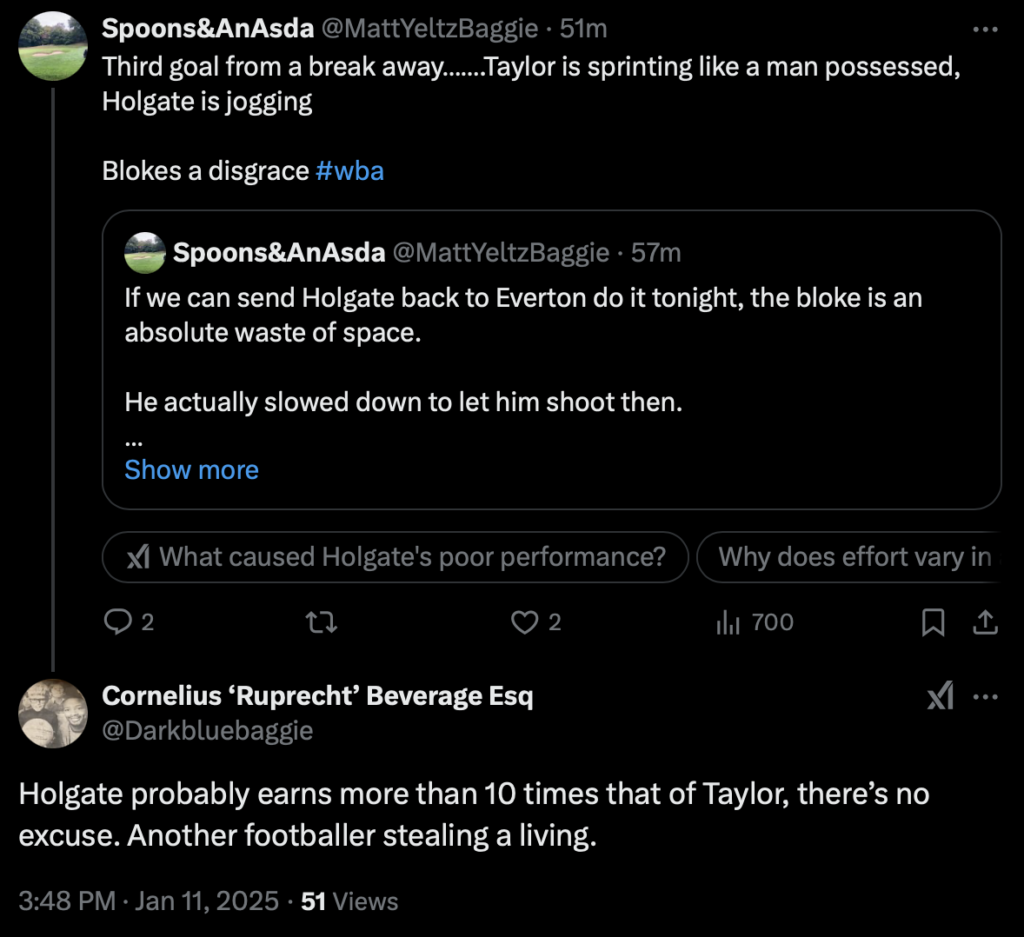Open the 51m timestamp link
1024x937 pixels.
[x=583, y=29]
